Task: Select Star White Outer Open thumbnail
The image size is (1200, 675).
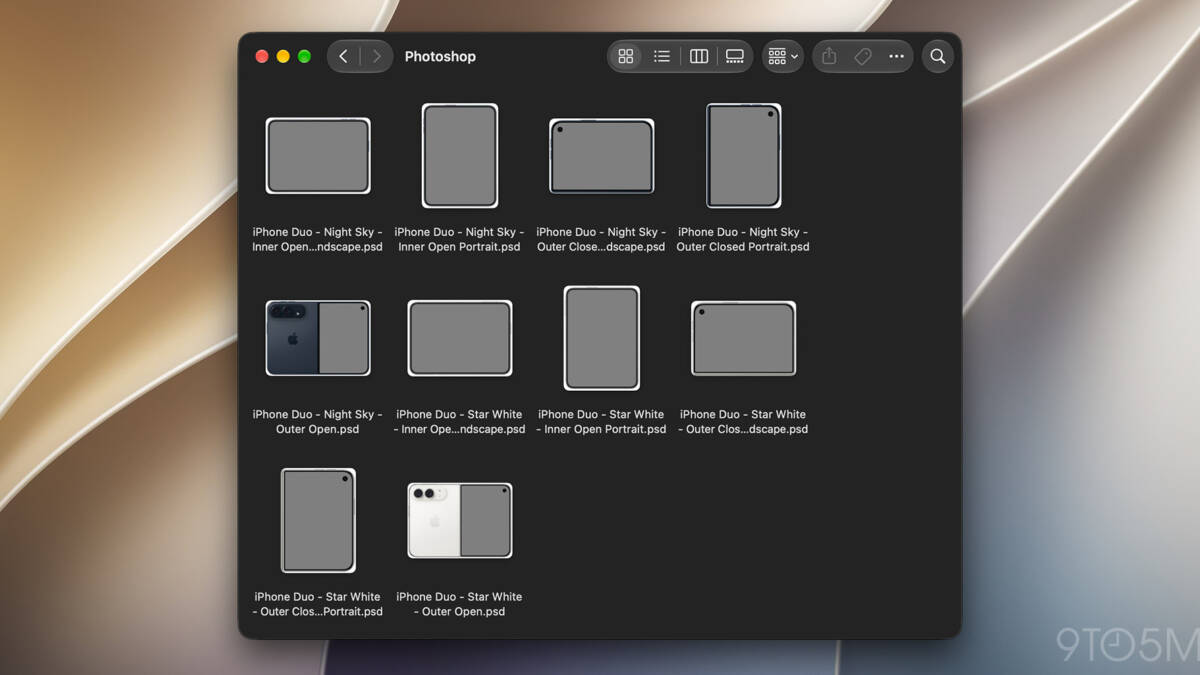Action: 460,521
